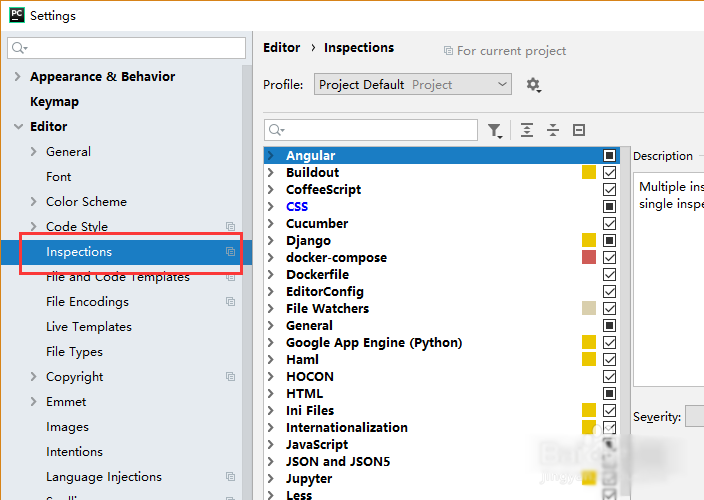
Task: Open the Profile dropdown
Action: [412, 85]
